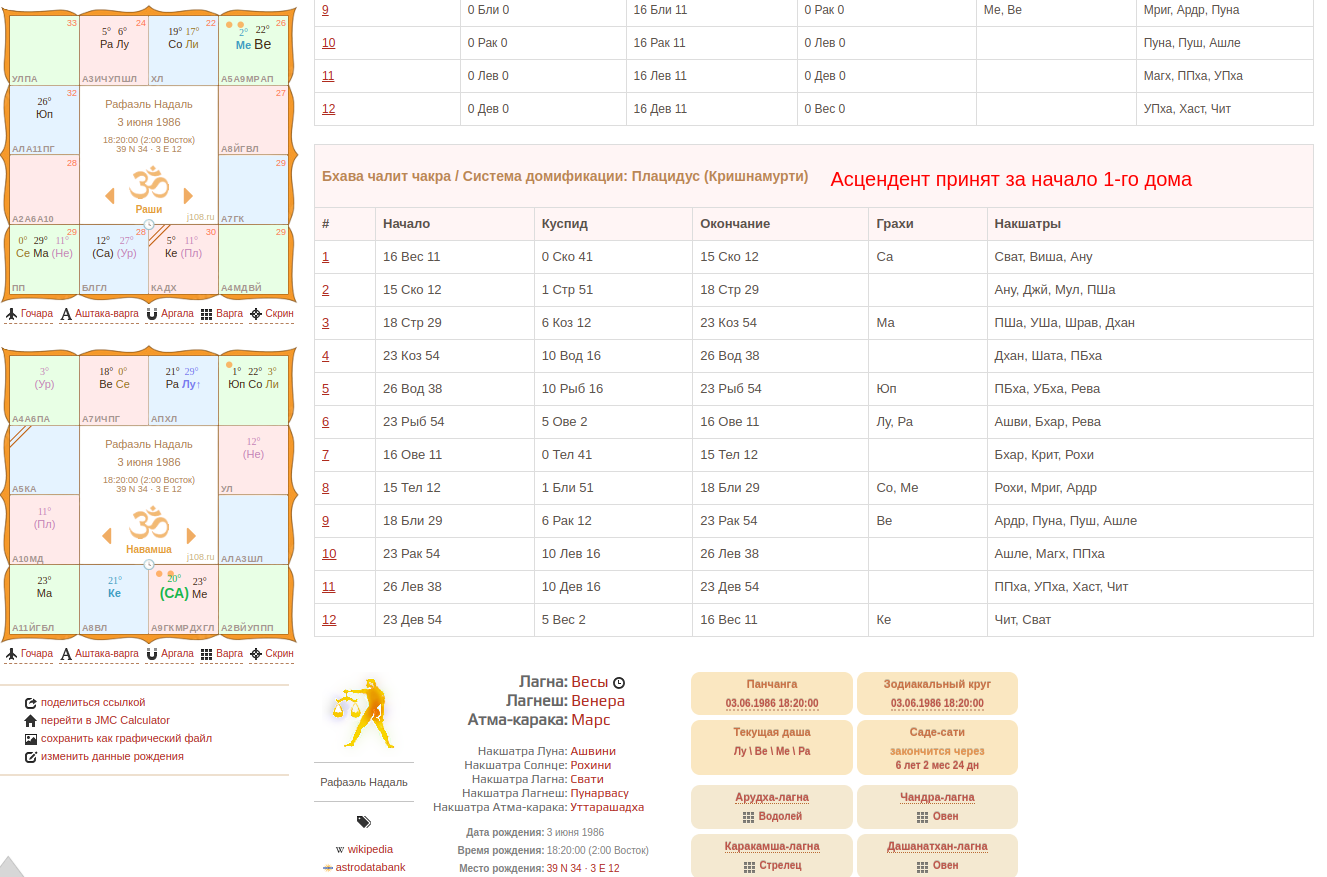Open поделиться ссылкой link

coord(93,703)
